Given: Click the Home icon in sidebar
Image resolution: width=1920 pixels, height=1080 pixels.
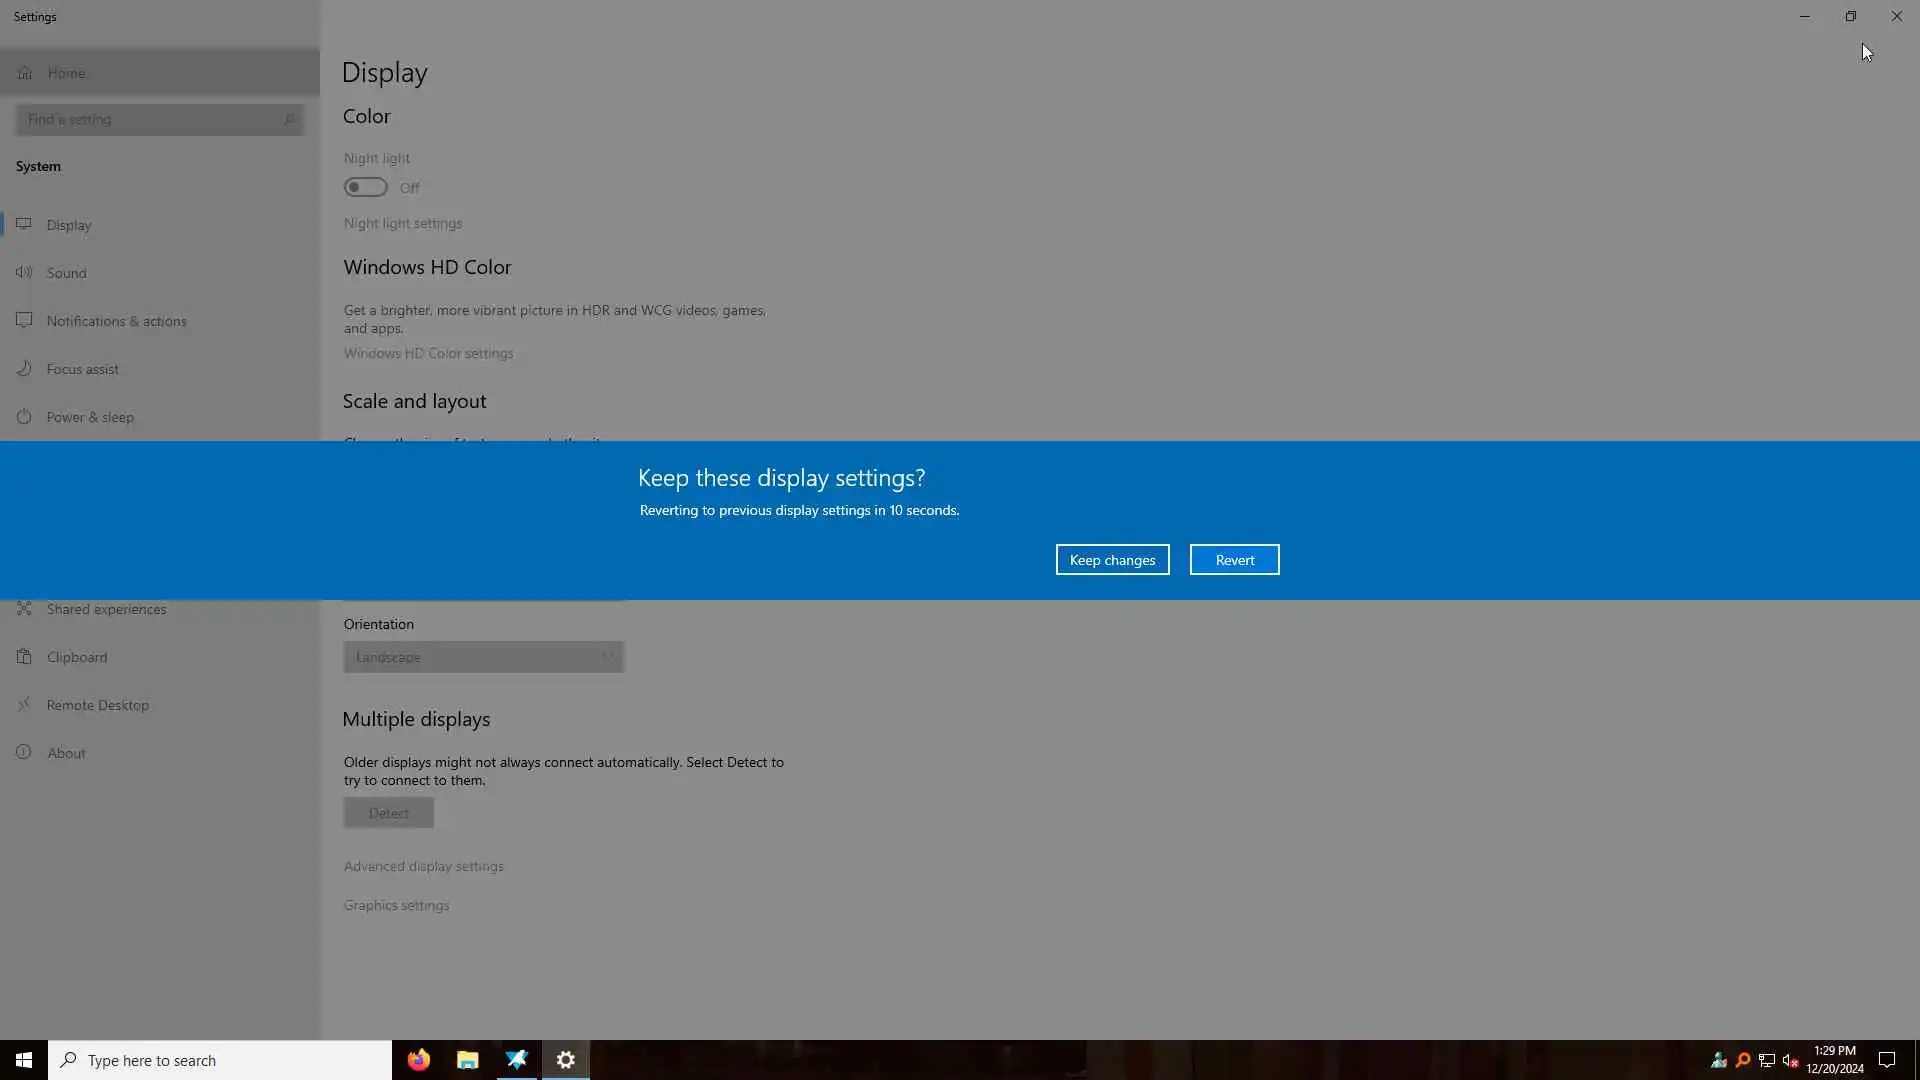Looking at the screenshot, I should pyautogui.click(x=25, y=73).
